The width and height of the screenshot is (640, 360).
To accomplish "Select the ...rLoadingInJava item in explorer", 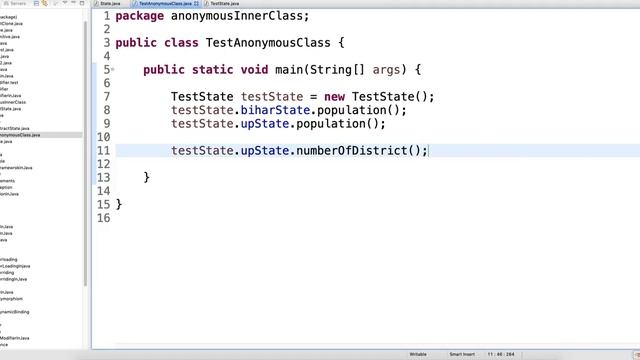I will (15, 266).
